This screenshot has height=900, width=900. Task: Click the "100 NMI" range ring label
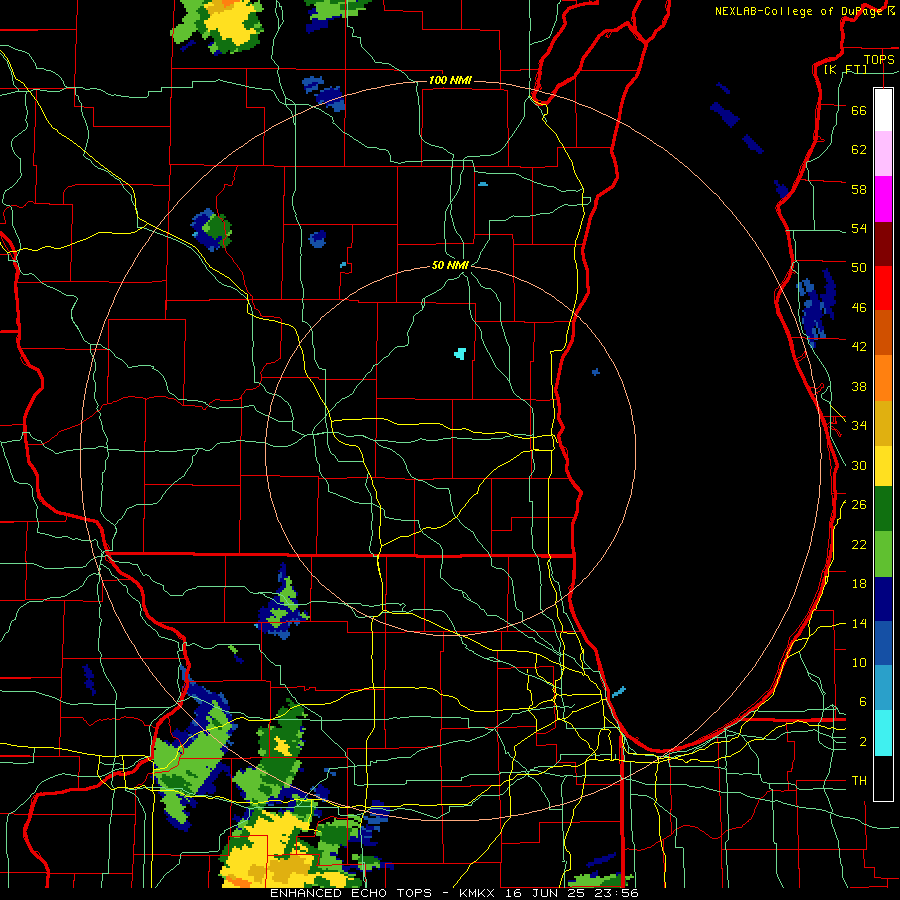tap(450, 80)
